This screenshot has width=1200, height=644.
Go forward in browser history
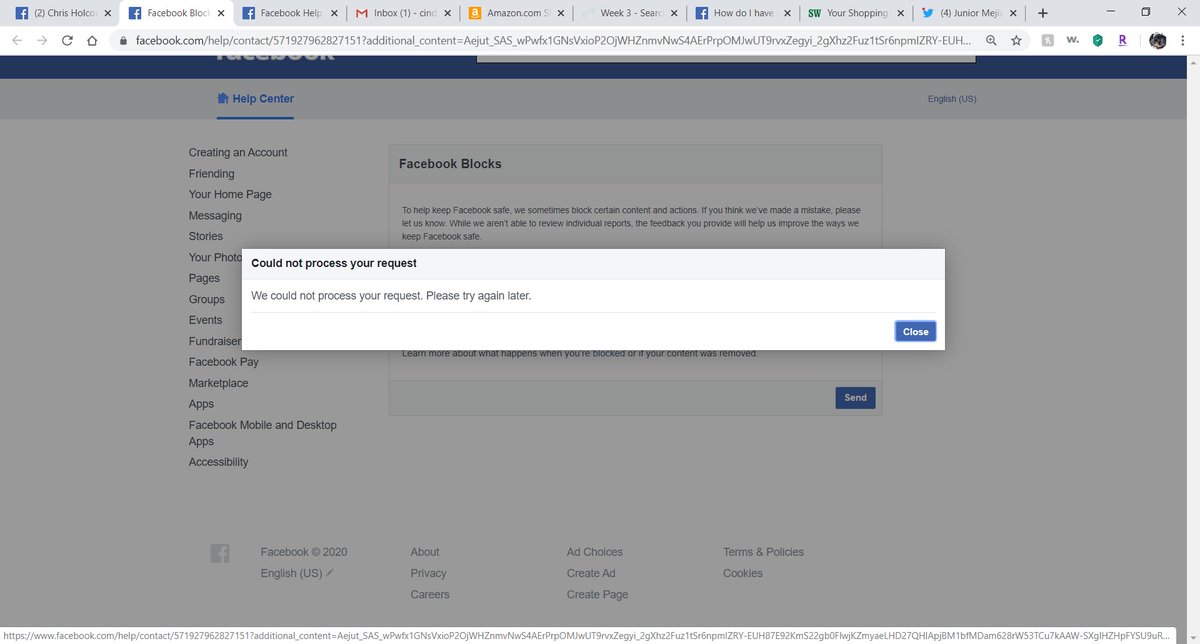click(x=42, y=41)
